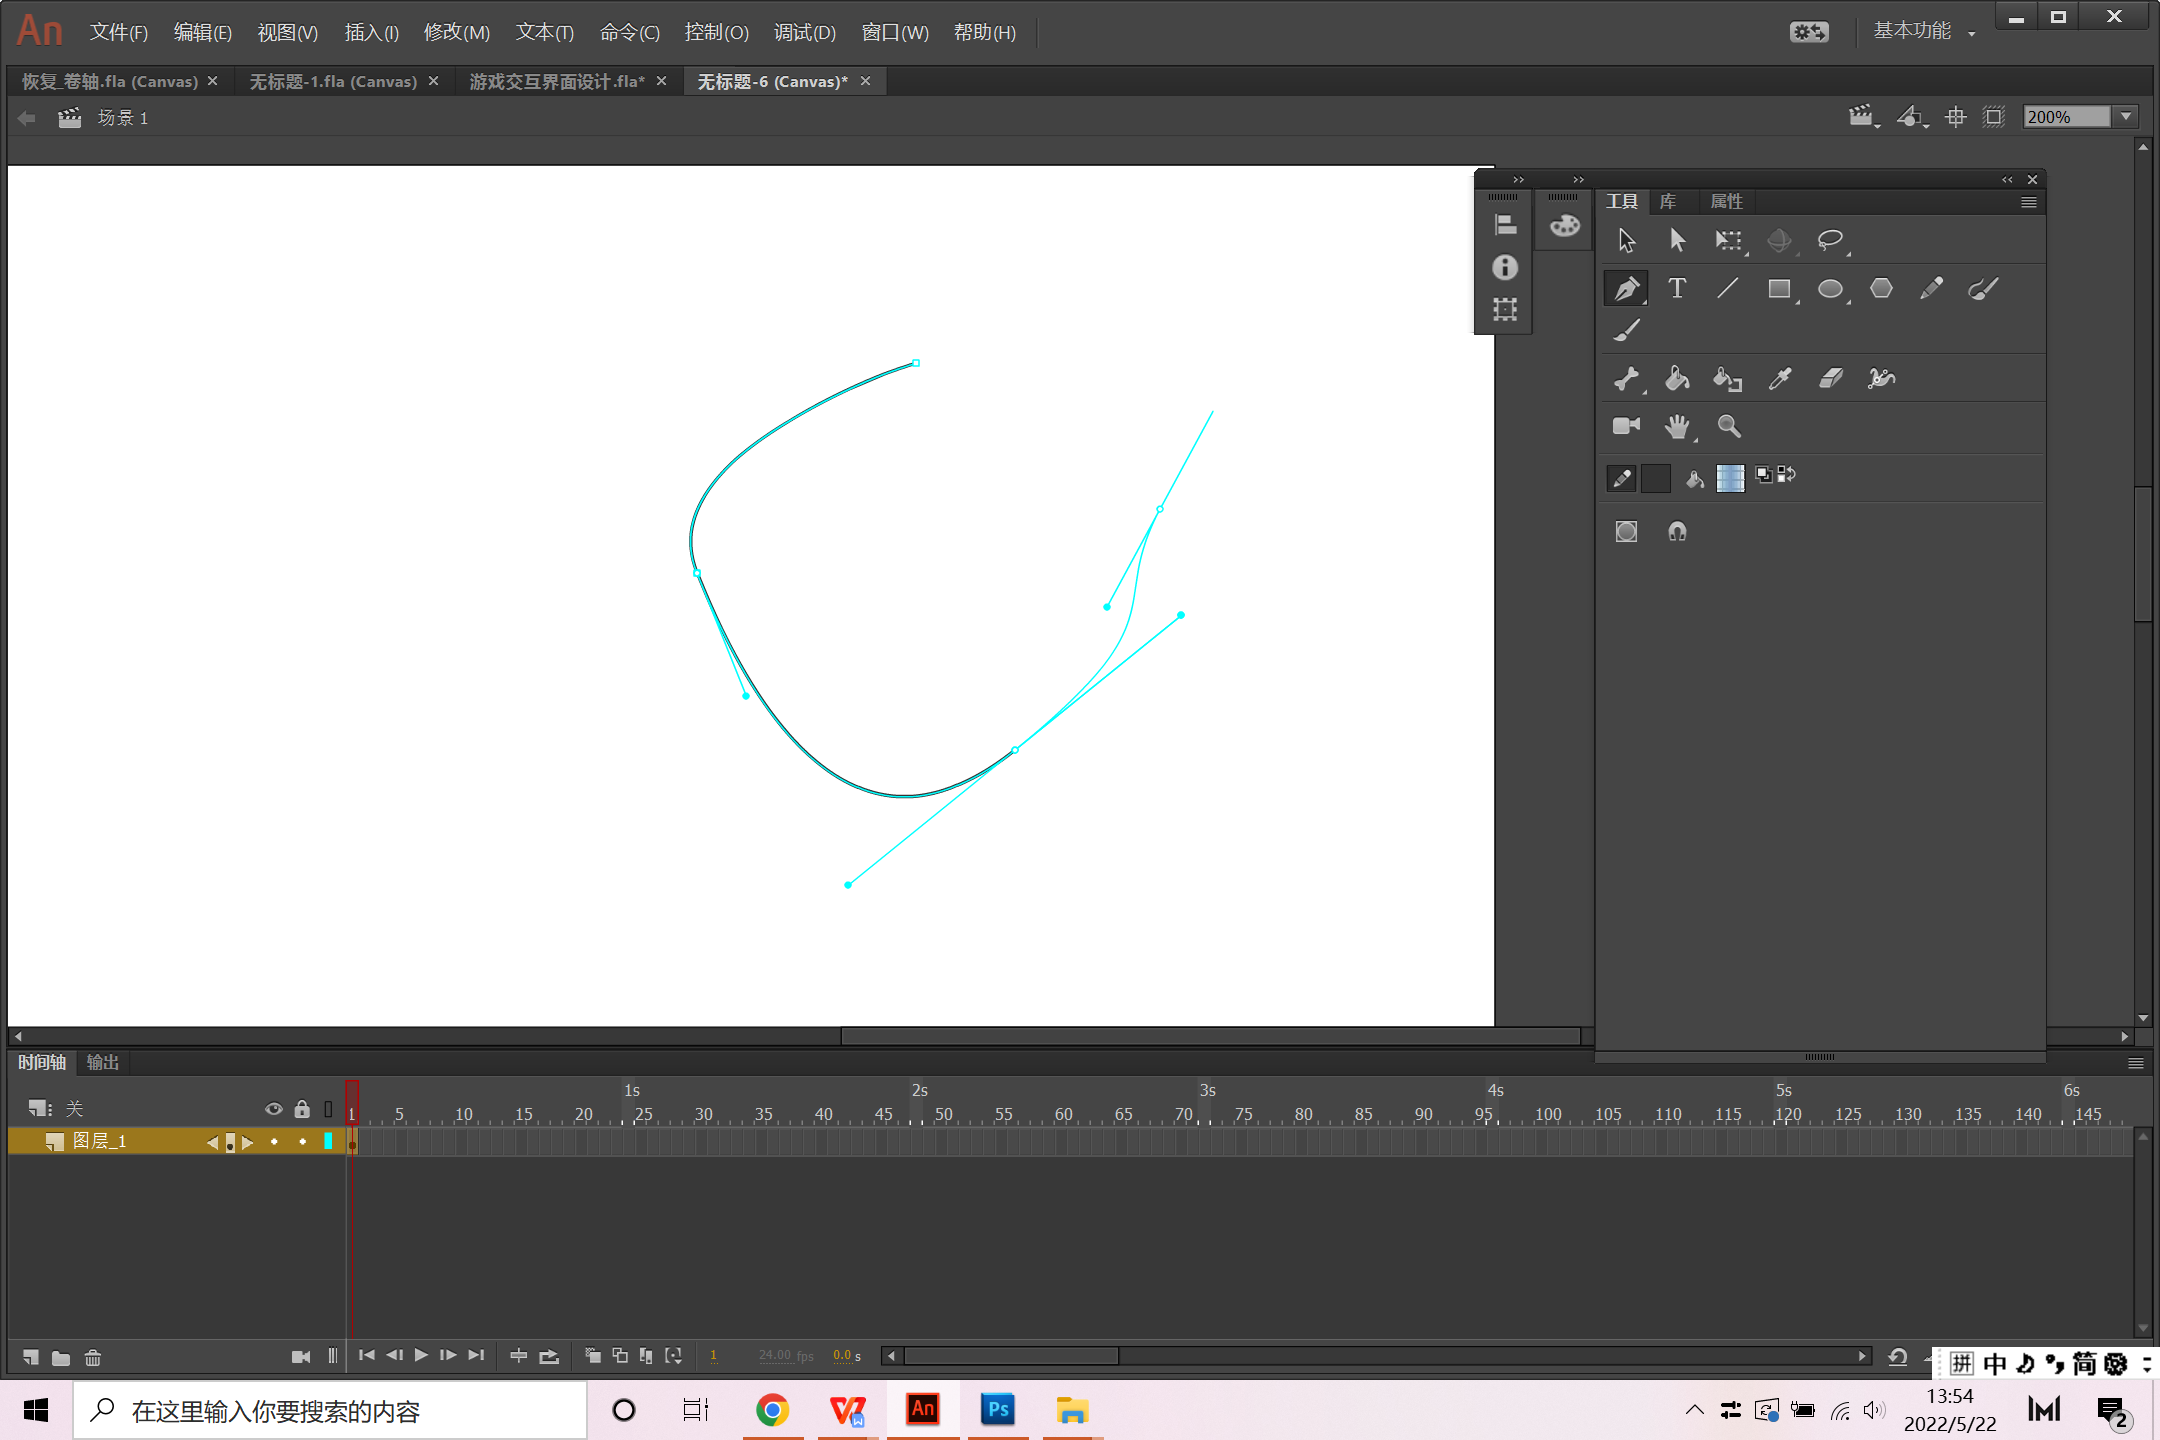Screen dimensions: 2160x1440
Task: Select the Eraser tool
Action: point(1830,378)
